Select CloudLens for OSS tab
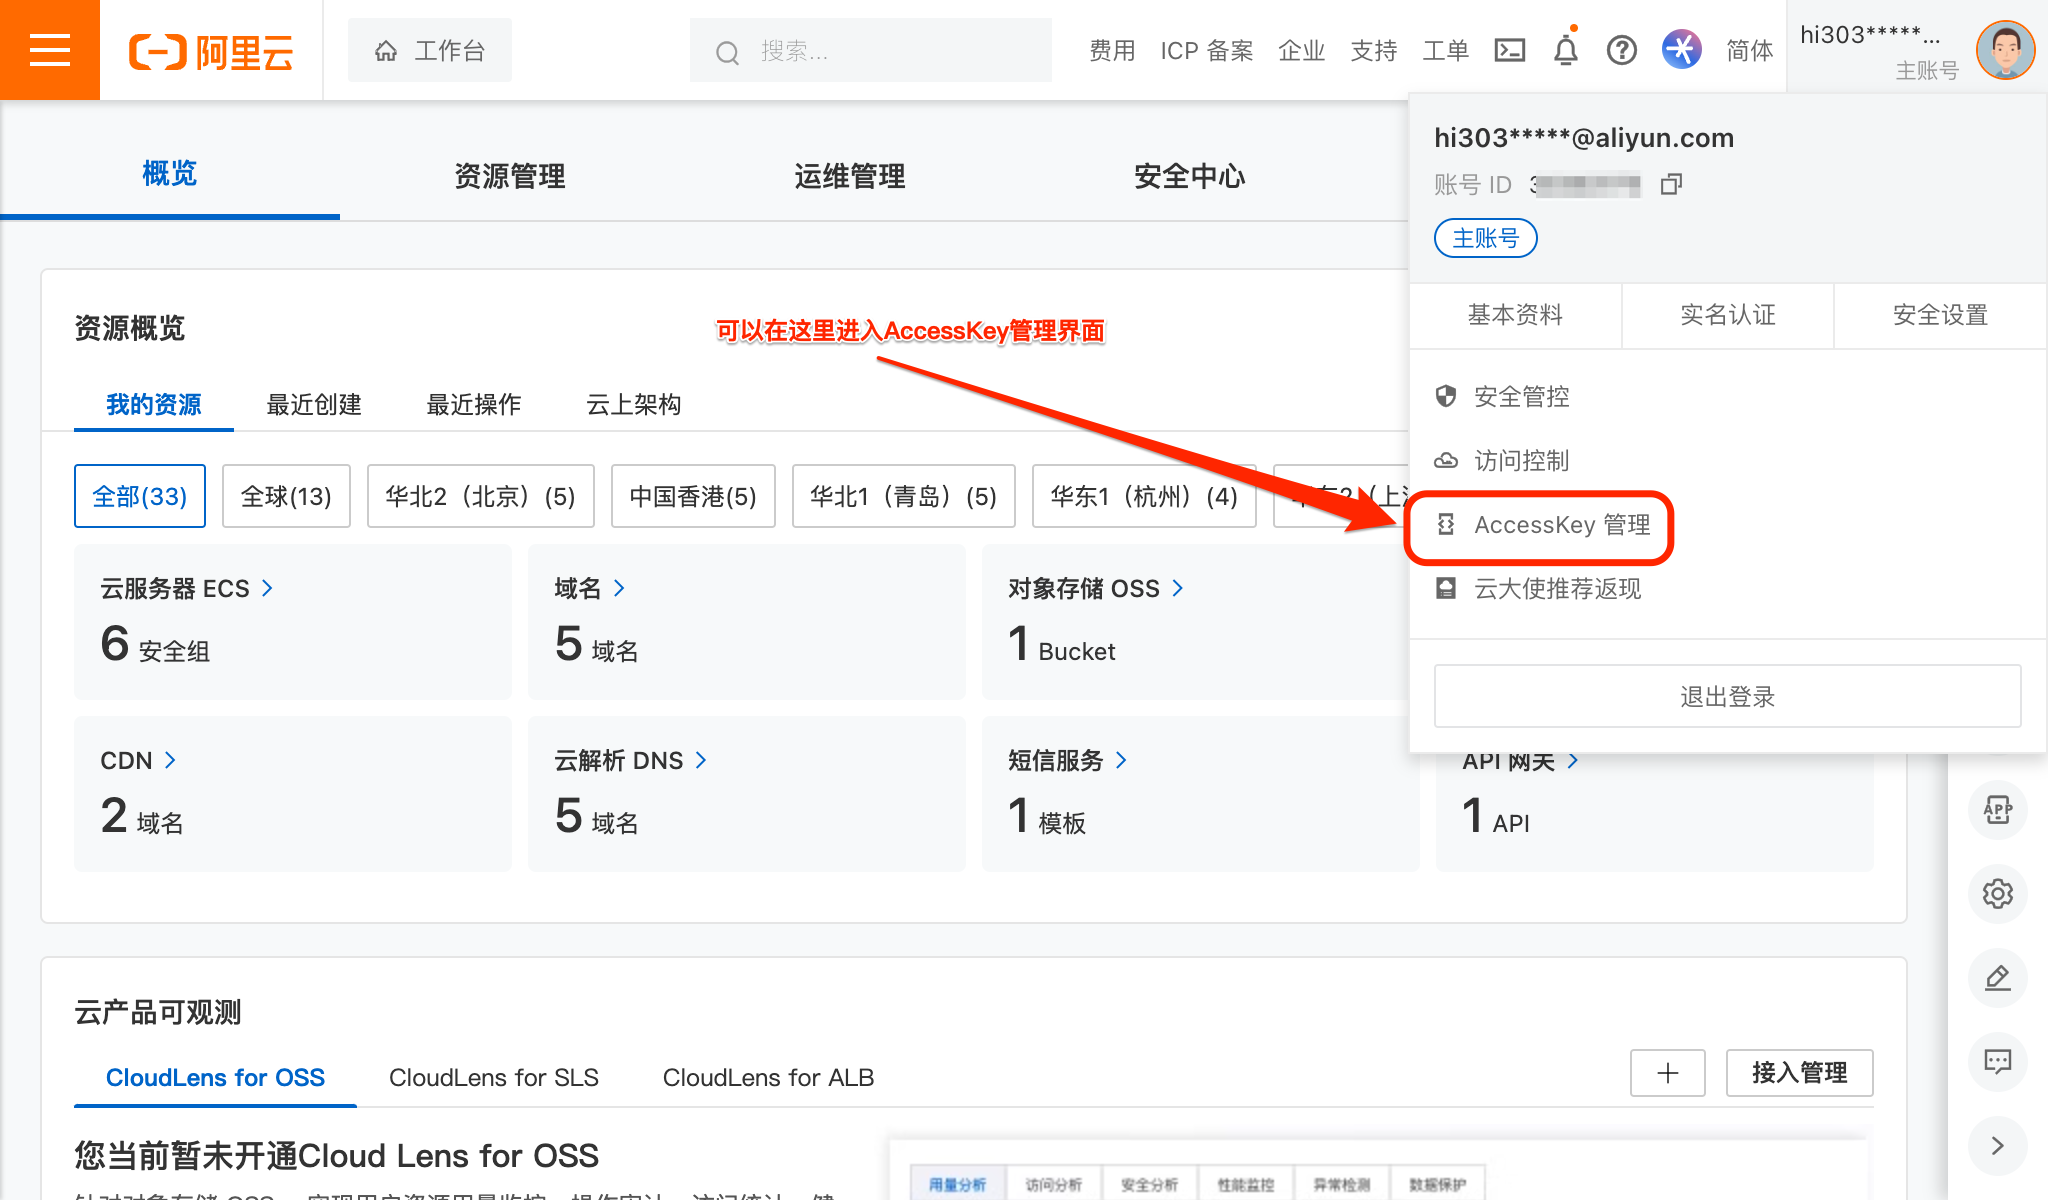 click(x=215, y=1077)
